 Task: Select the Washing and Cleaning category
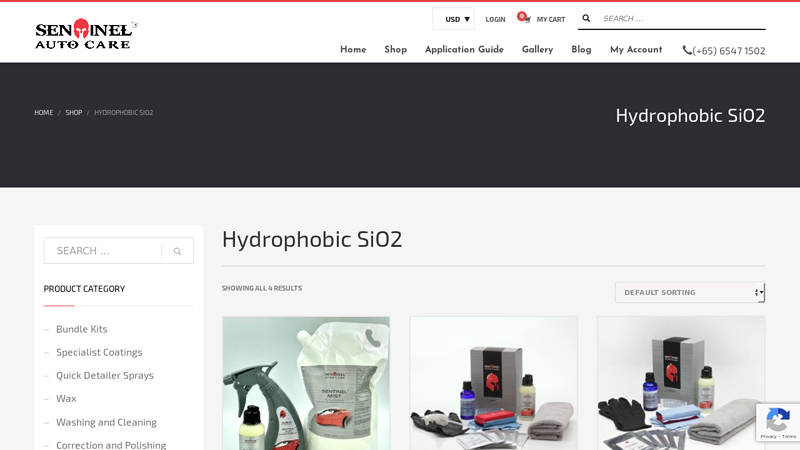[x=106, y=422]
